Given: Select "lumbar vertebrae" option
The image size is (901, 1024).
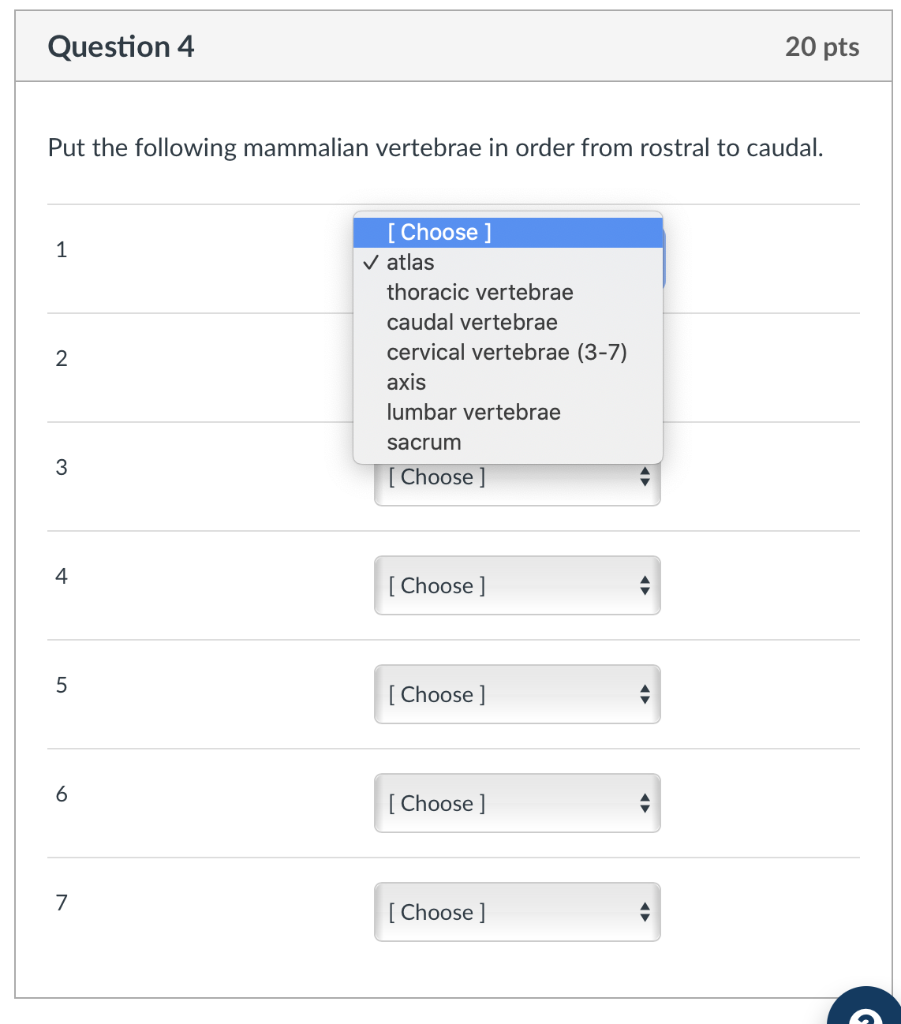Looking at the screenshot, I should click(x=473, y=413).
